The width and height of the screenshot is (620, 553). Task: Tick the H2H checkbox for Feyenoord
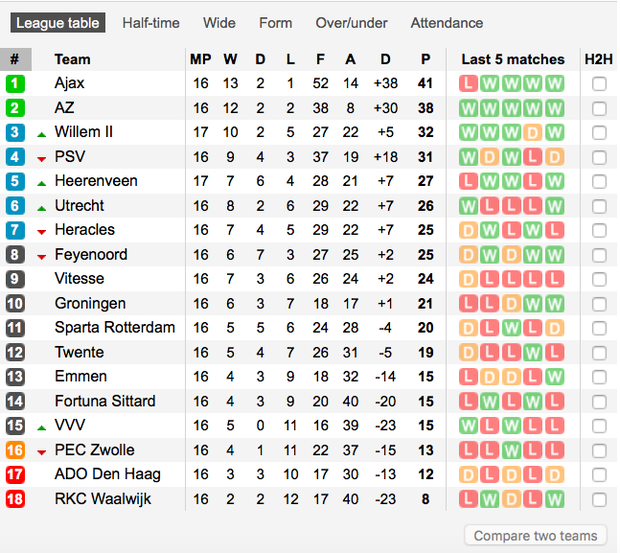point(599,255)
